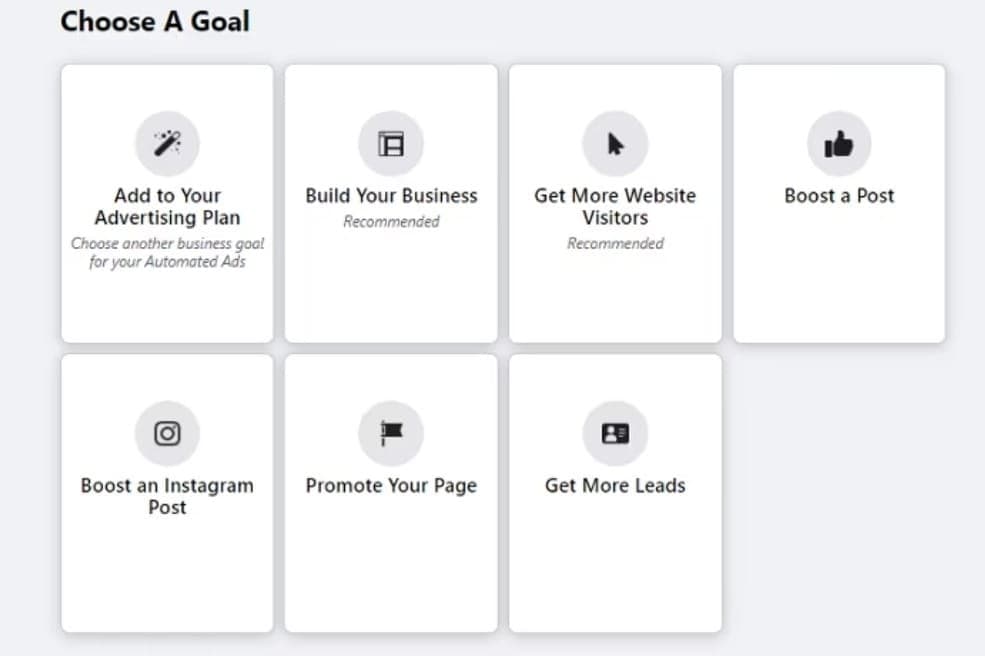Screen dimensions: 985x656
Task: Click the magic wand icon
Action: click(167, 144)
